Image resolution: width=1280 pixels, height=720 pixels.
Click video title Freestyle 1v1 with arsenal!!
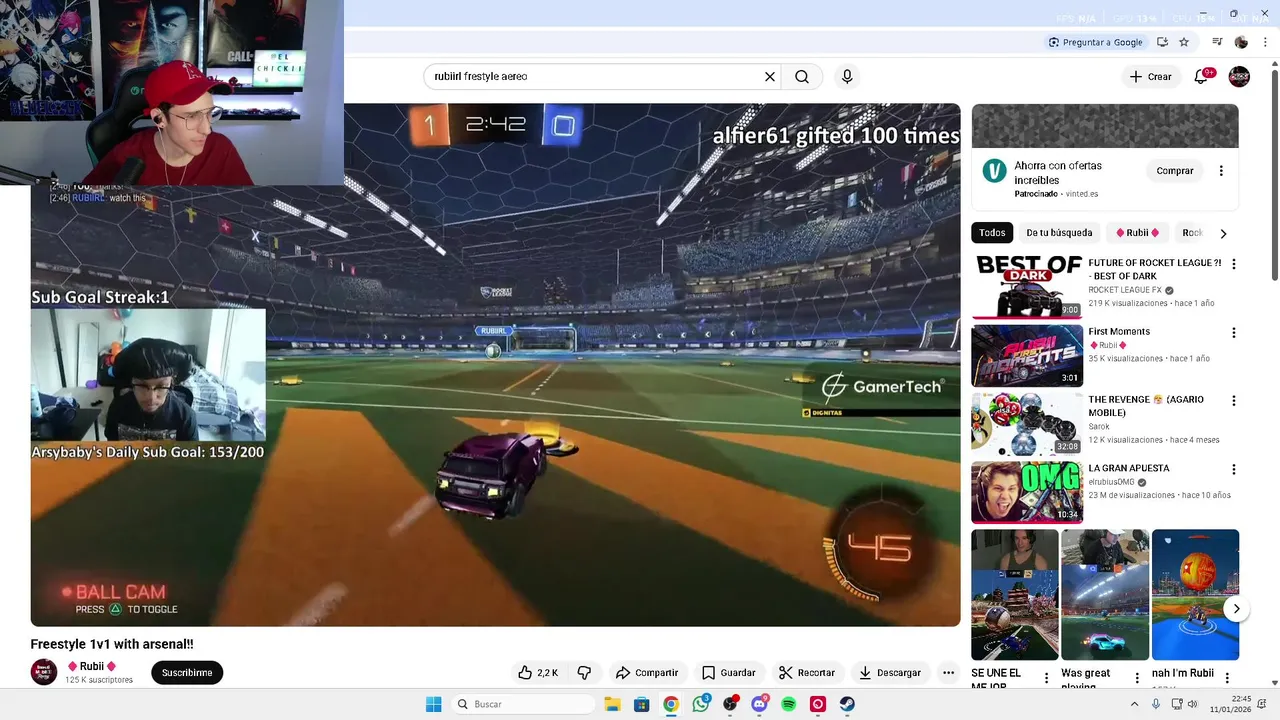(112, 644)
